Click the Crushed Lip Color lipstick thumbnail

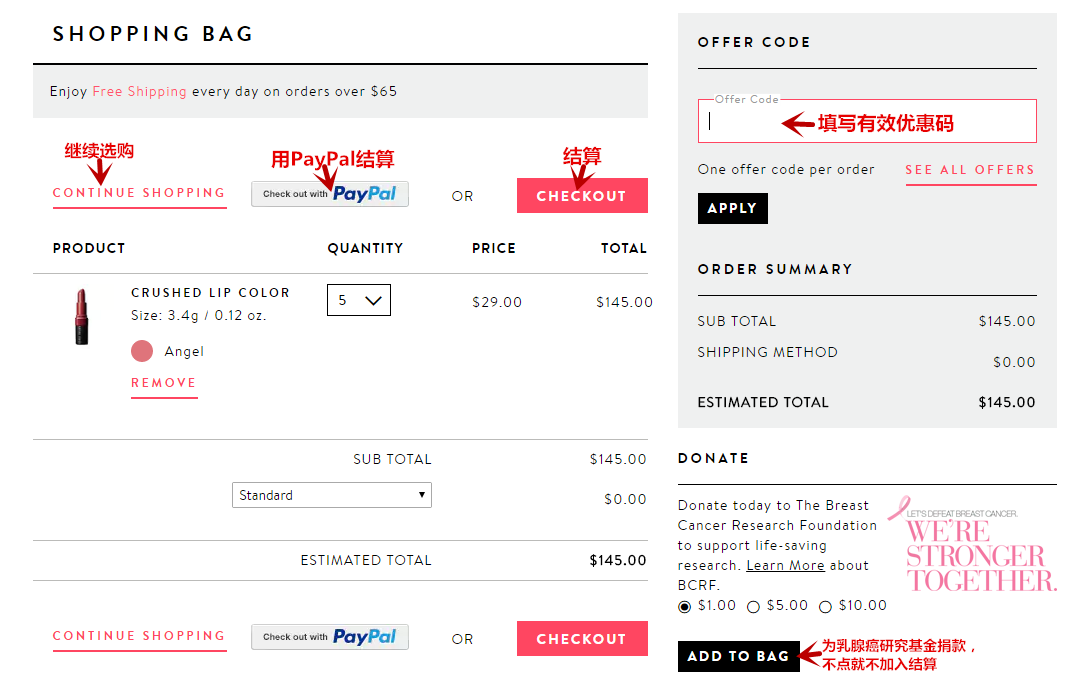pyautogui.click(x=82, y=316)
